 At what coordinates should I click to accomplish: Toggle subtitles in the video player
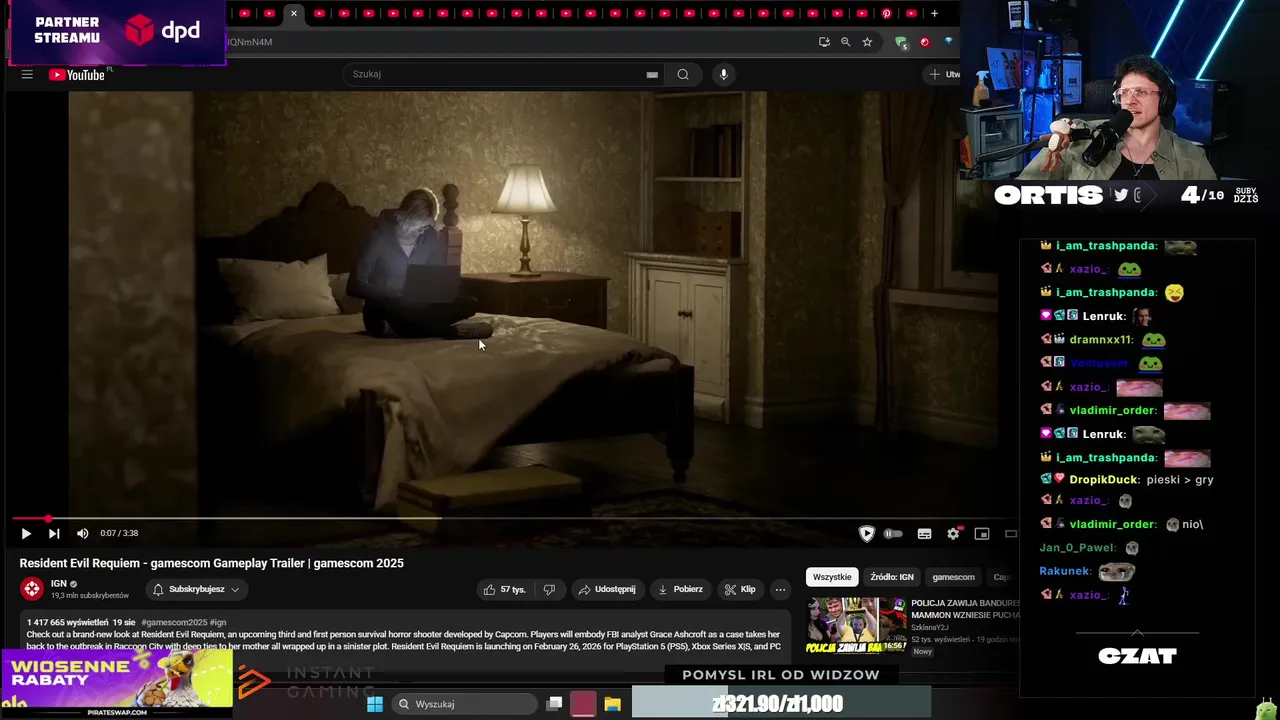pyautogui.click(x=924, y=534)
